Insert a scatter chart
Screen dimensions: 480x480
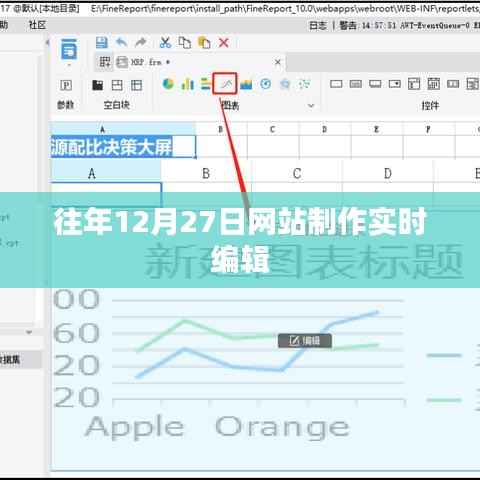pos(304,84)
